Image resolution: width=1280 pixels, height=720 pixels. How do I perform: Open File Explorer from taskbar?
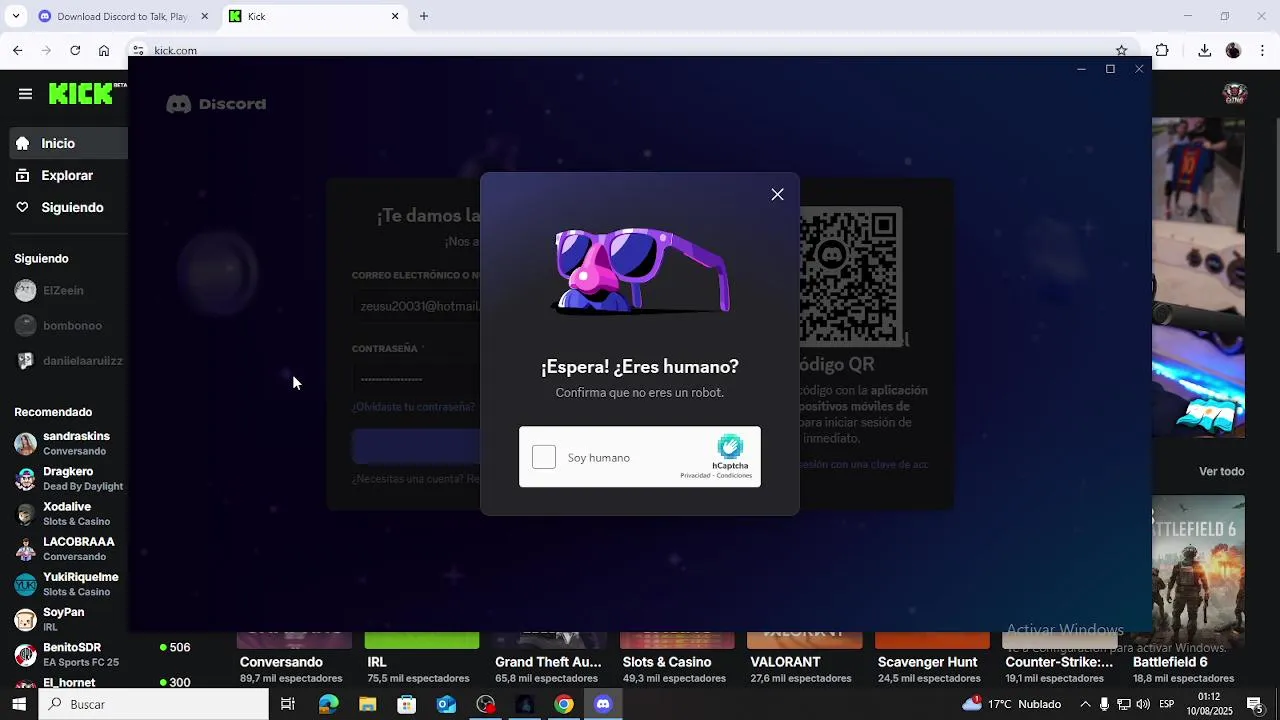coord(367,704)
